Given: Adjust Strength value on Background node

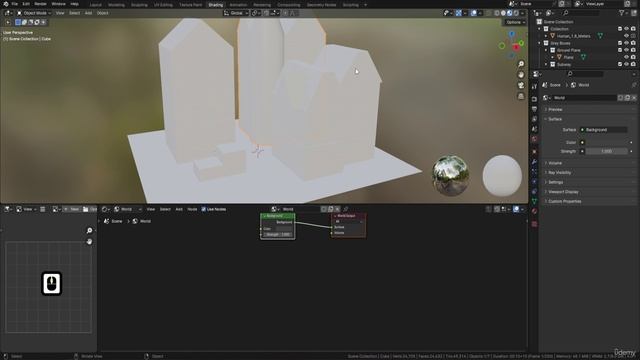Looking at the screenshot, I should click(279, 235).
